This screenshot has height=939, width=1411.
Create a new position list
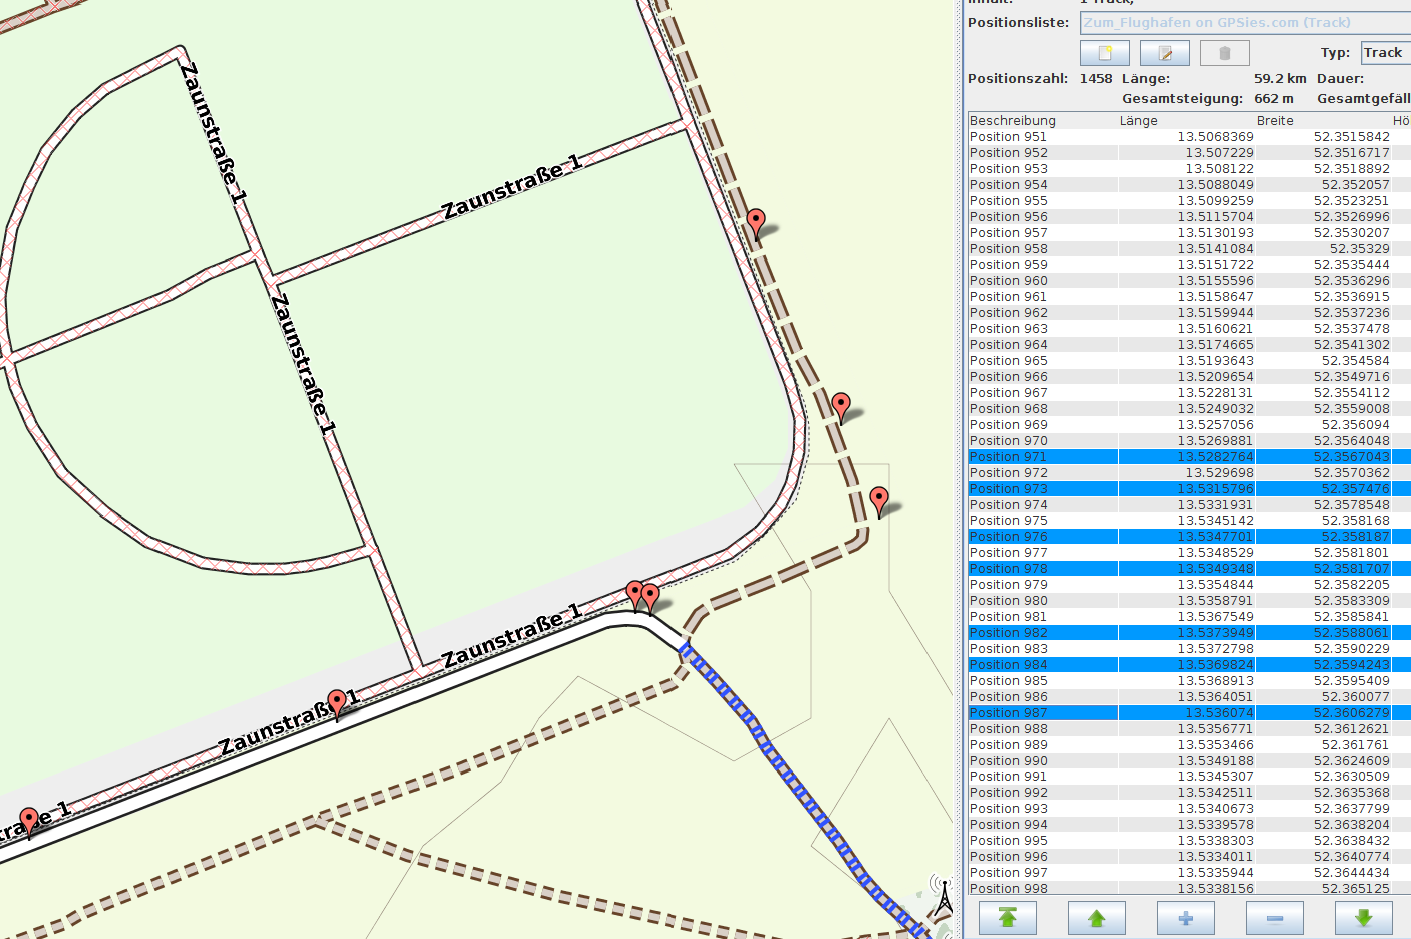(x=1105, y=53)
